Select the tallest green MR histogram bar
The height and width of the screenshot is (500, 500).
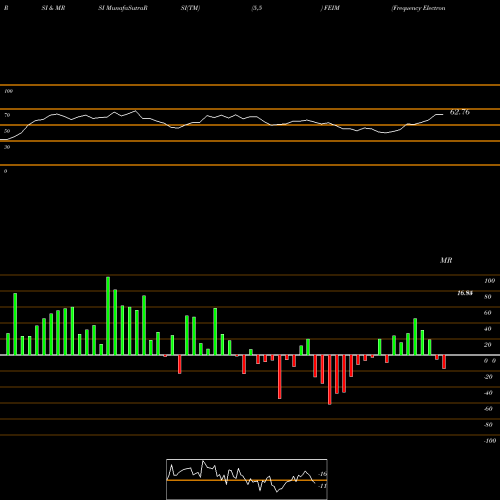[108, 316]
